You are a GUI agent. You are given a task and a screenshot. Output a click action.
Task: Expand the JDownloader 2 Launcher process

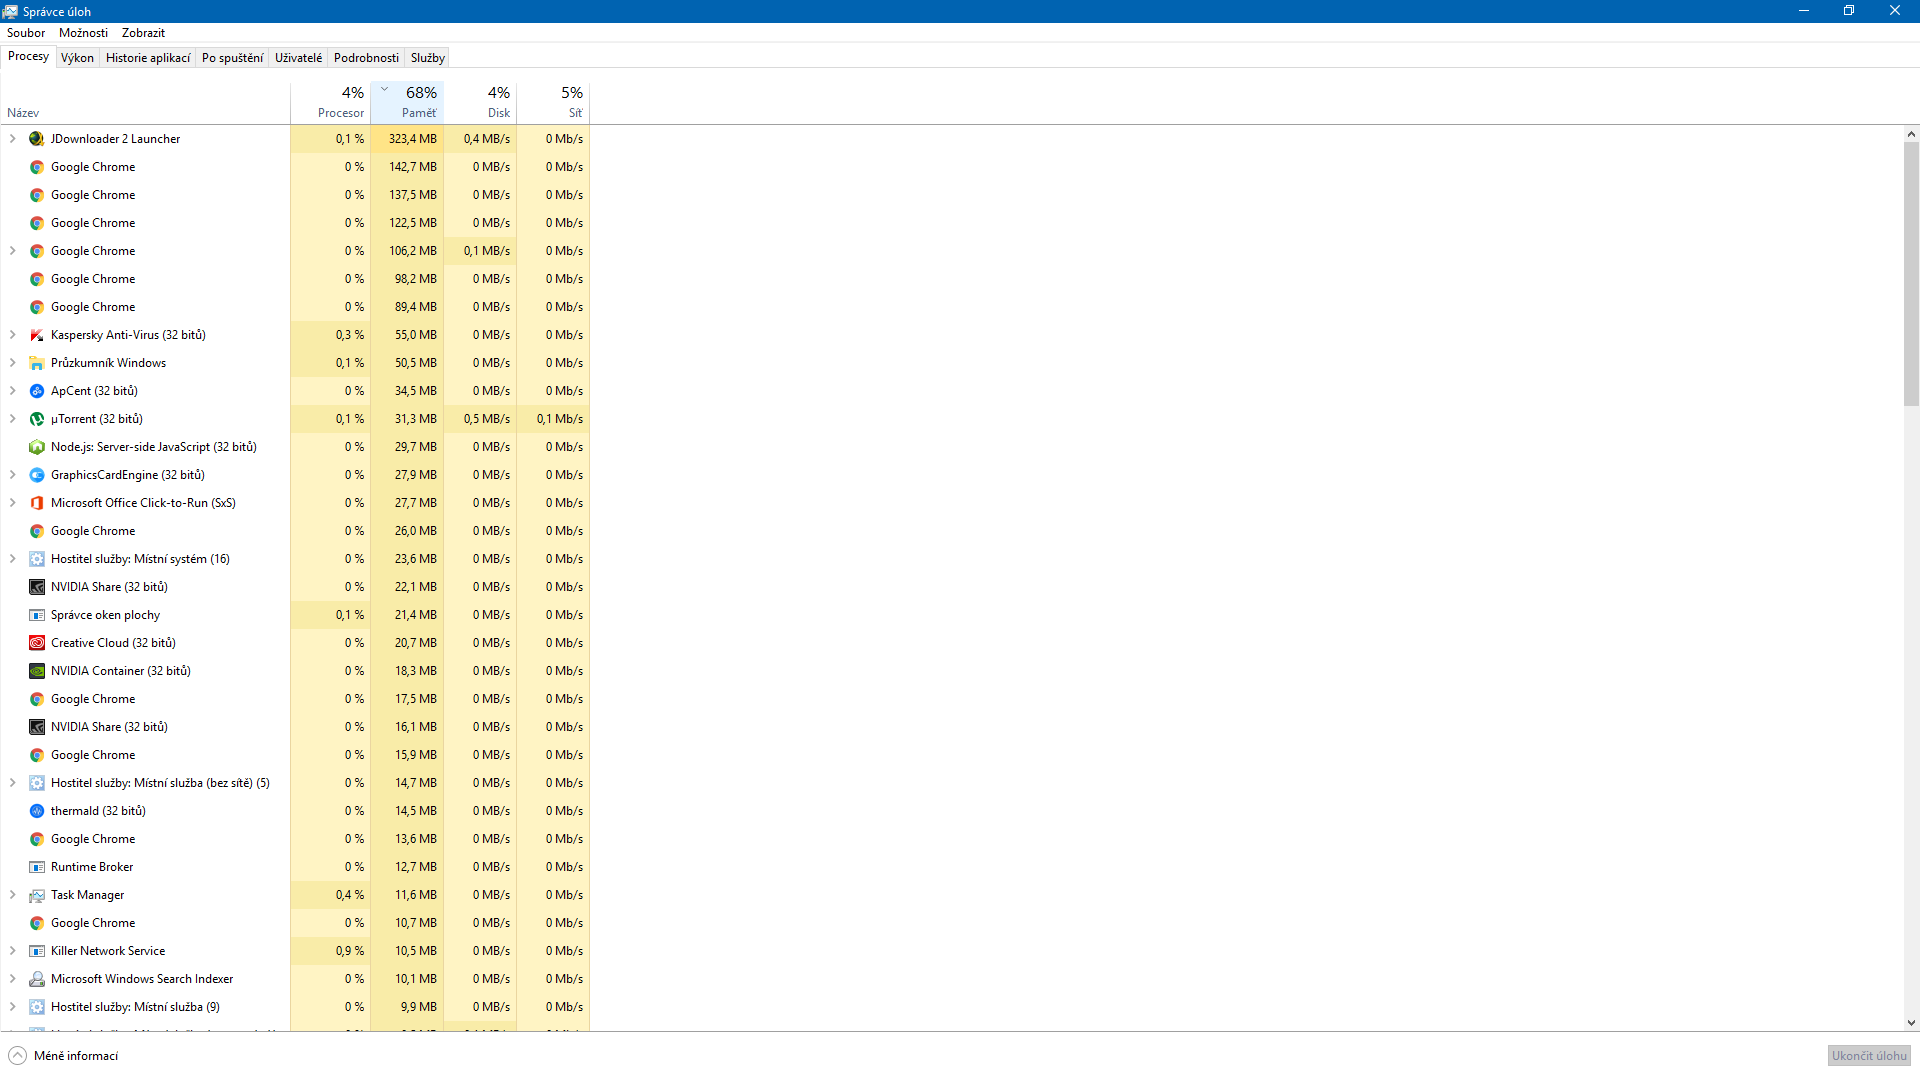coord(13,139)
